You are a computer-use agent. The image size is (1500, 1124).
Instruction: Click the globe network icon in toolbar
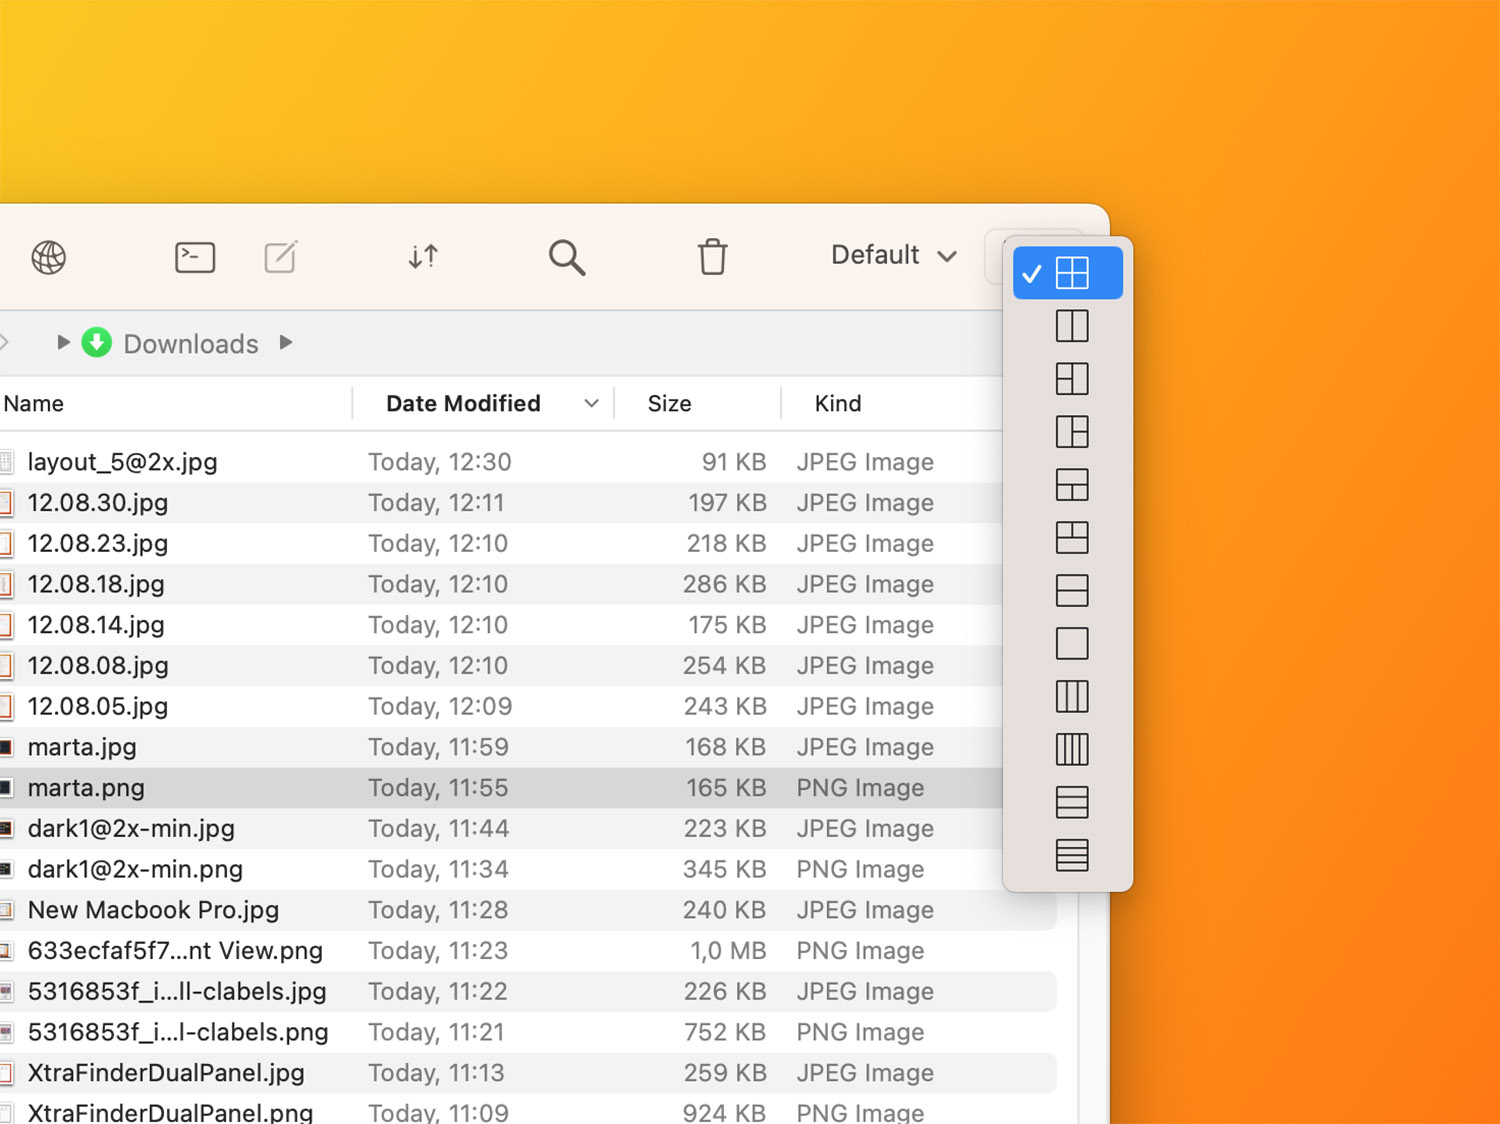click(48, 258)
